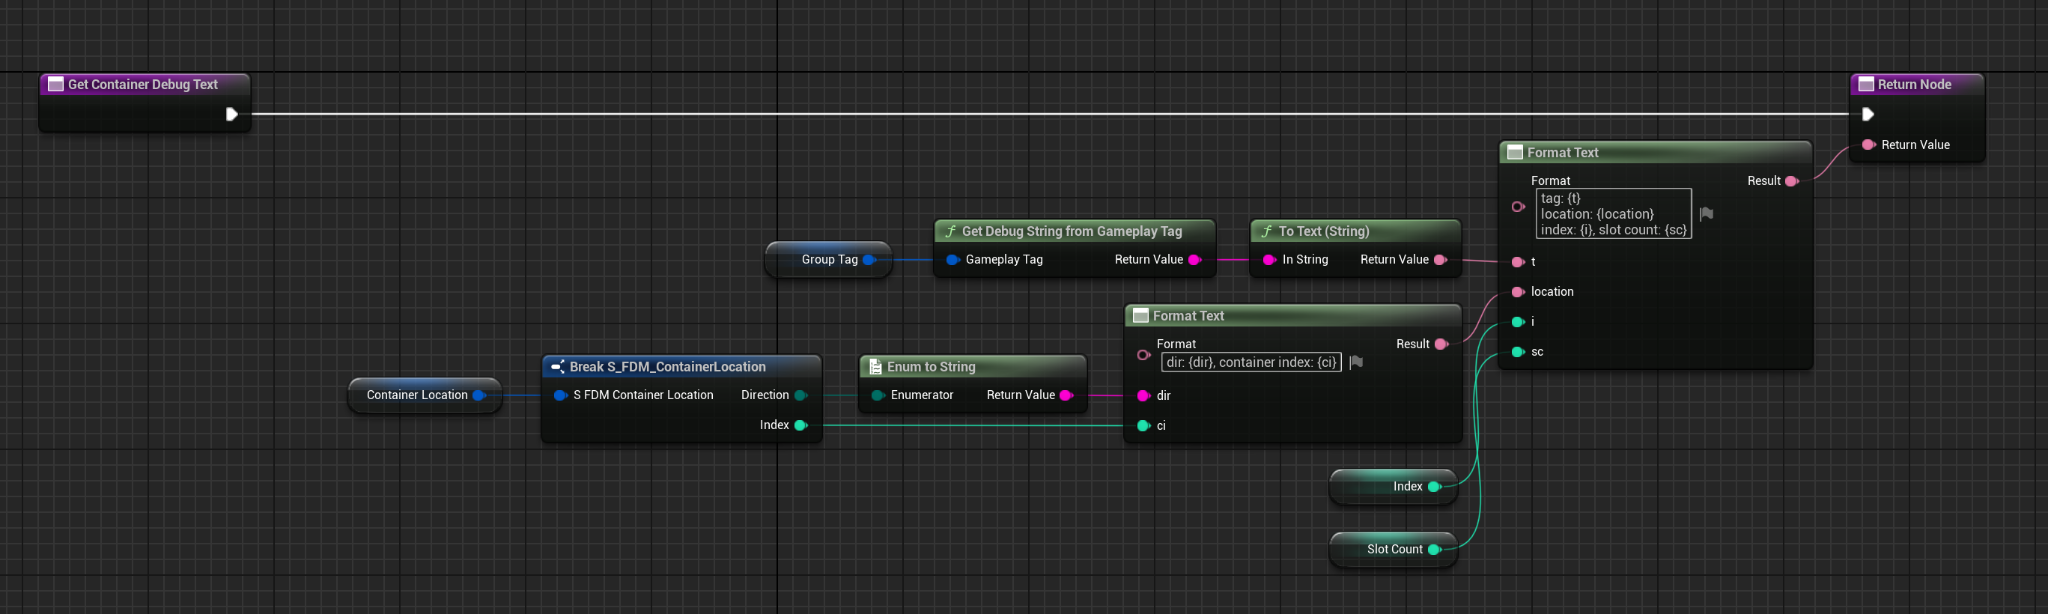
Task: Select the Container Location variable node
Action: click(425, 395)
